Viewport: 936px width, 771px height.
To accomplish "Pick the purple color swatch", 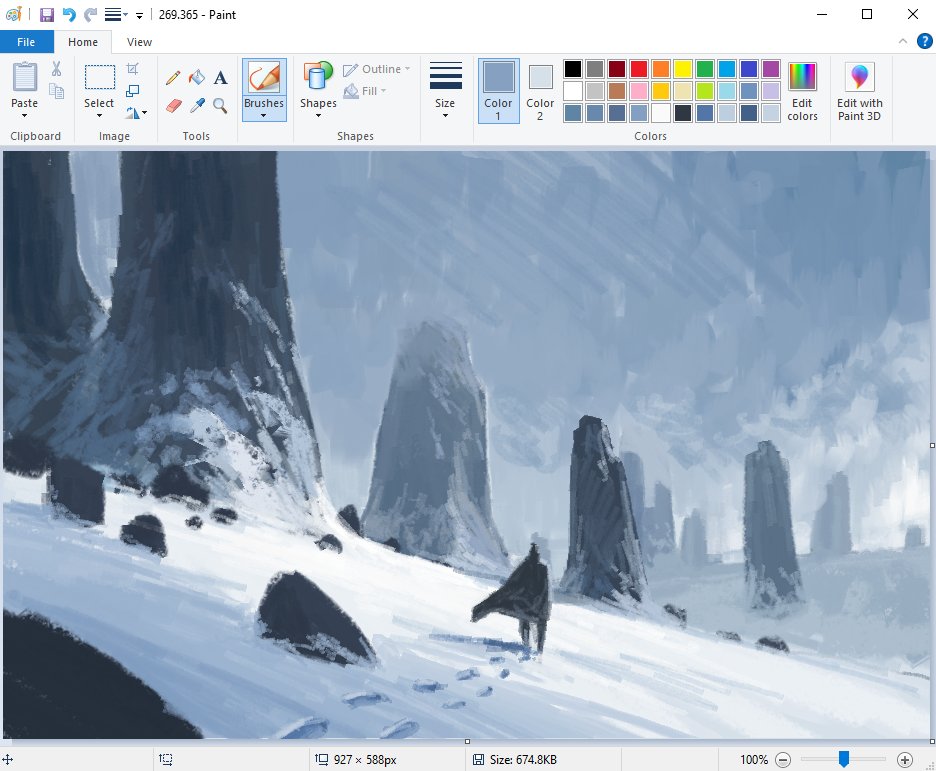I will pyautogui.click(x=771, y=69).
